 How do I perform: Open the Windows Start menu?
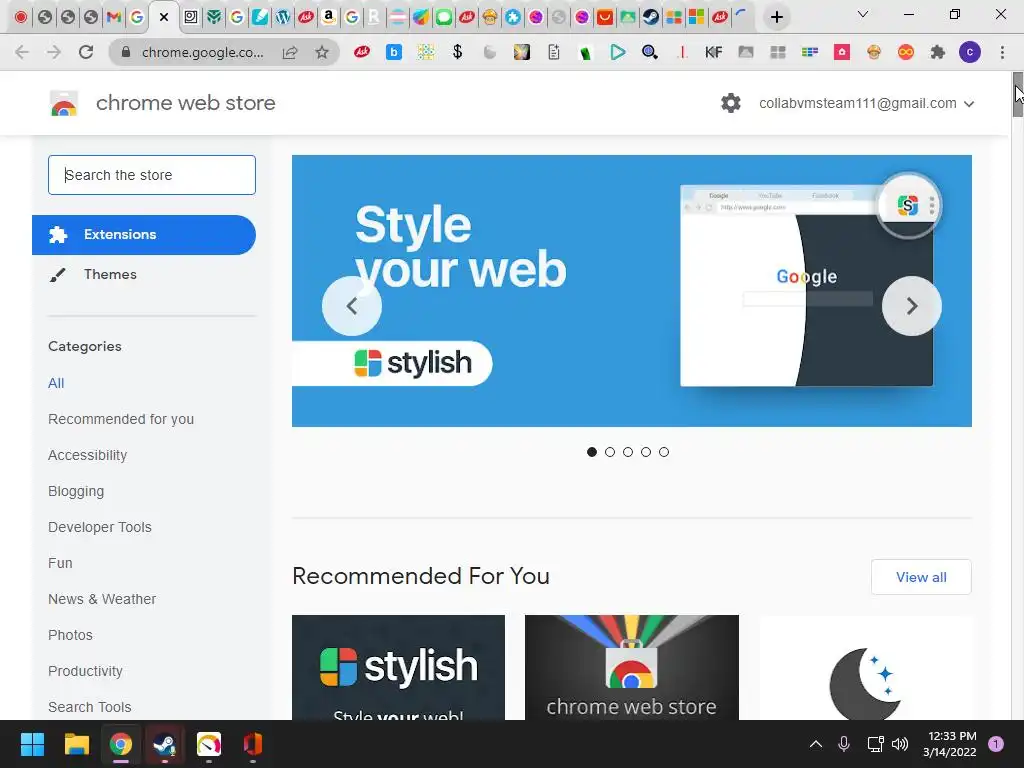pos(32,744)
